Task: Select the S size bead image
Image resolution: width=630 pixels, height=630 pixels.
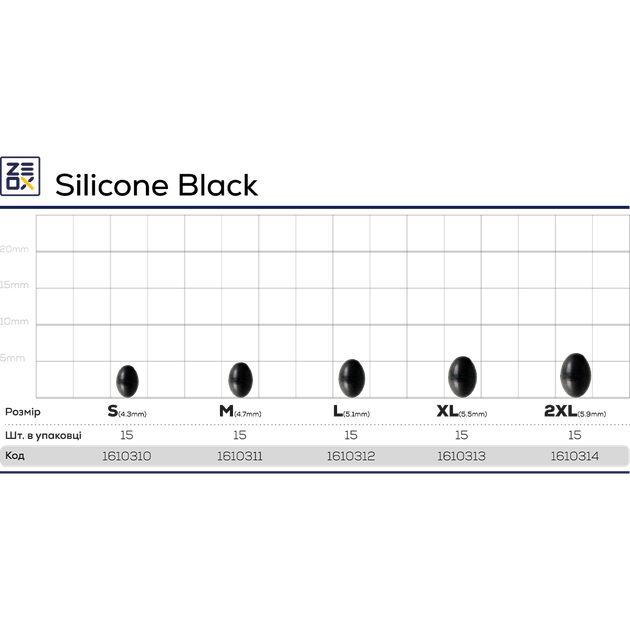Action: tap(127, 381)
